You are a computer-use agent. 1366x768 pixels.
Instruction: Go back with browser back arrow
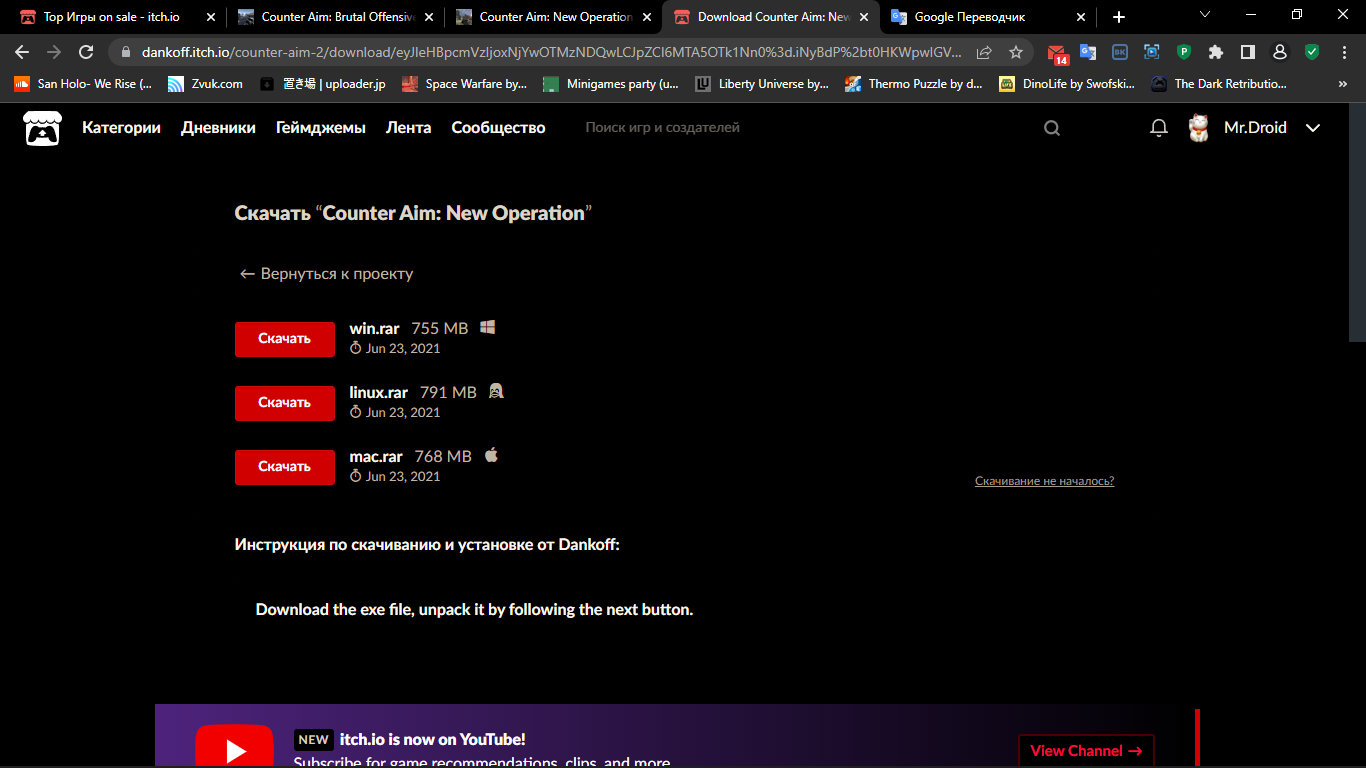(x=22, y=52)
